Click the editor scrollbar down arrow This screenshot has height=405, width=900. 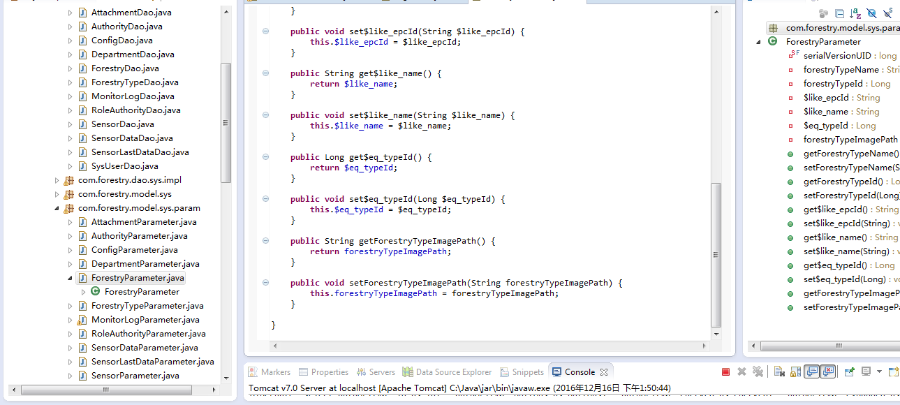pos(716,334)
